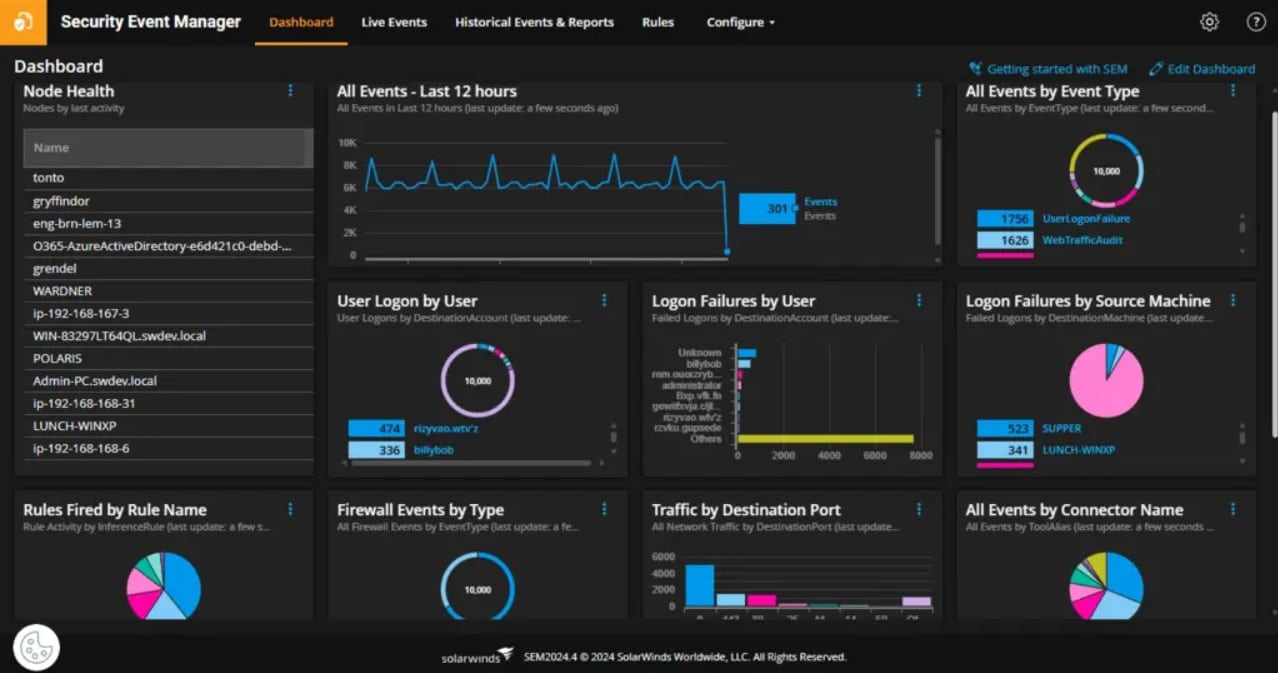This screenshot has height=673, width=1278.
Task: Click the Edit Dashboard link
Action: (x=1211, y=69)
